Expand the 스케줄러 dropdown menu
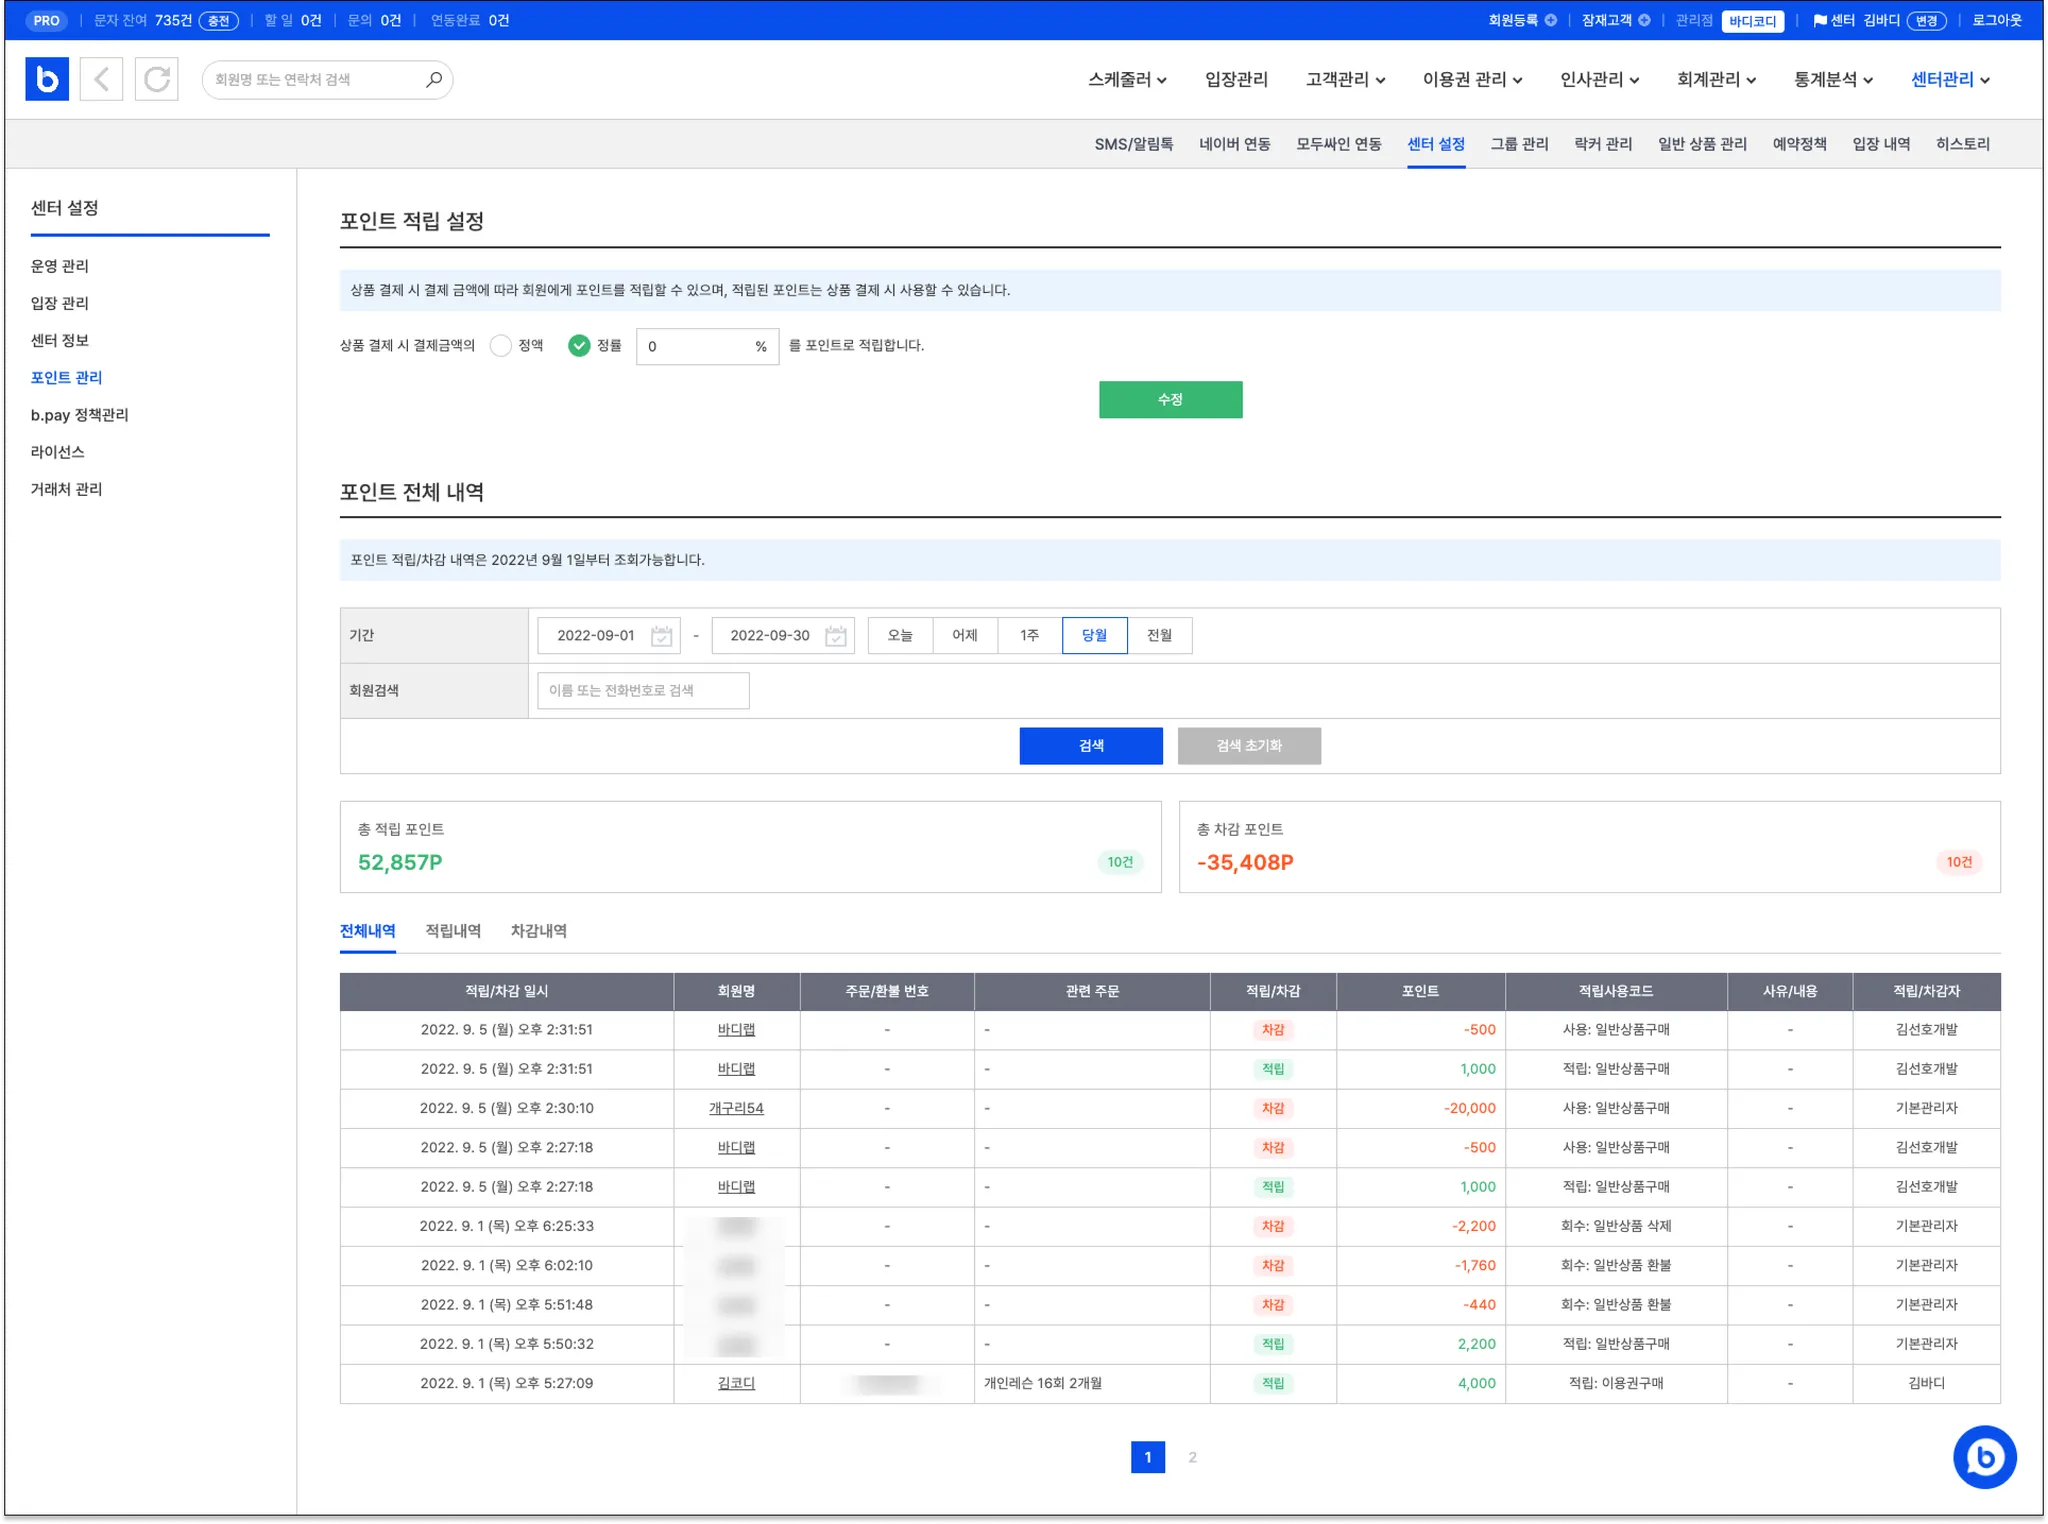Image resolution: width=2048 pixels, height=1524 pixels. [x=1127, y=80]
